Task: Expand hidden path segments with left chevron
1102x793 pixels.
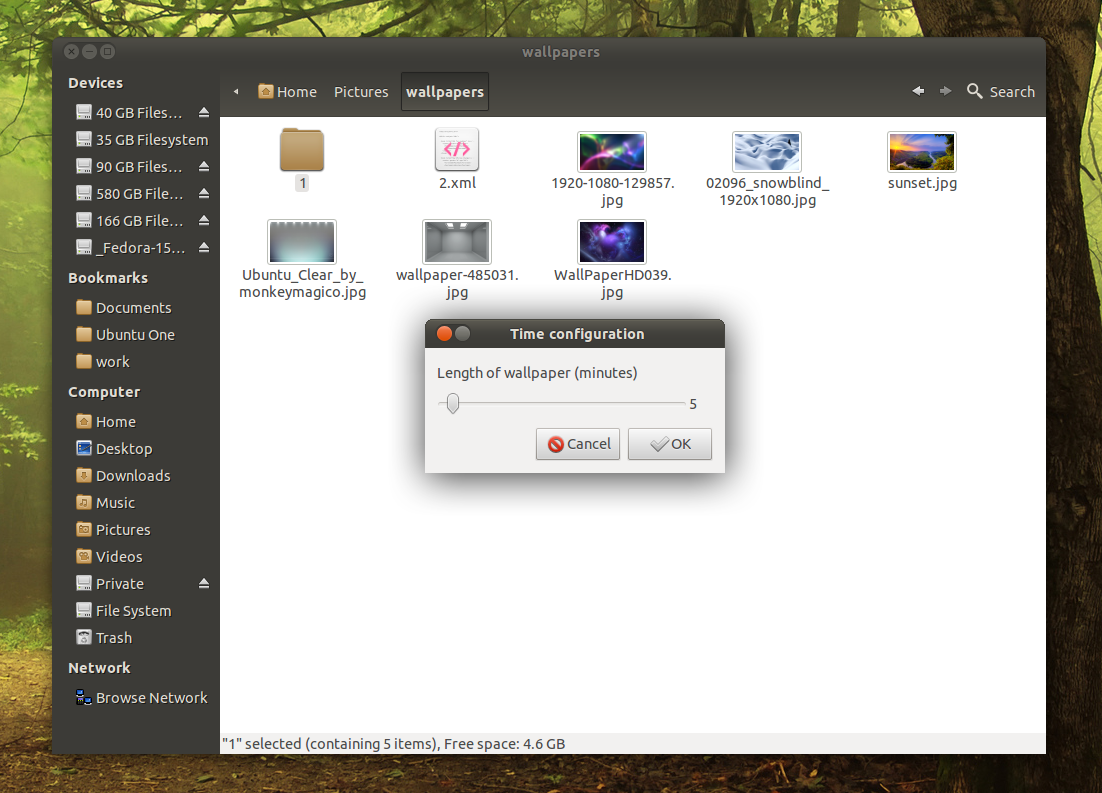Action: tap(236, 91)
